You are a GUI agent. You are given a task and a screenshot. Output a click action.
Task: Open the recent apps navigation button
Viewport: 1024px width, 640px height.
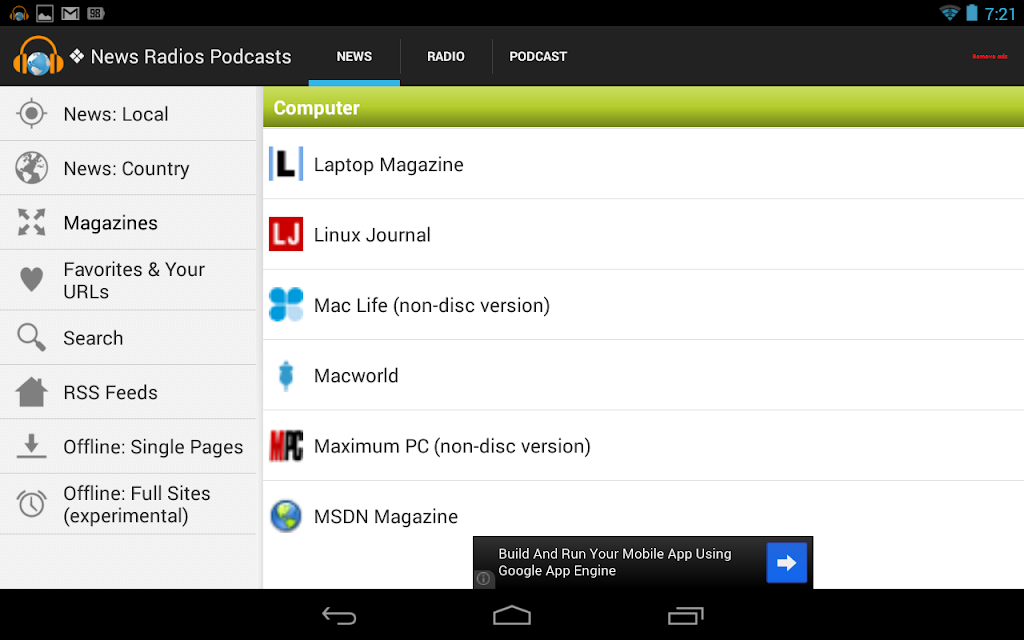(x=685, y=615)
